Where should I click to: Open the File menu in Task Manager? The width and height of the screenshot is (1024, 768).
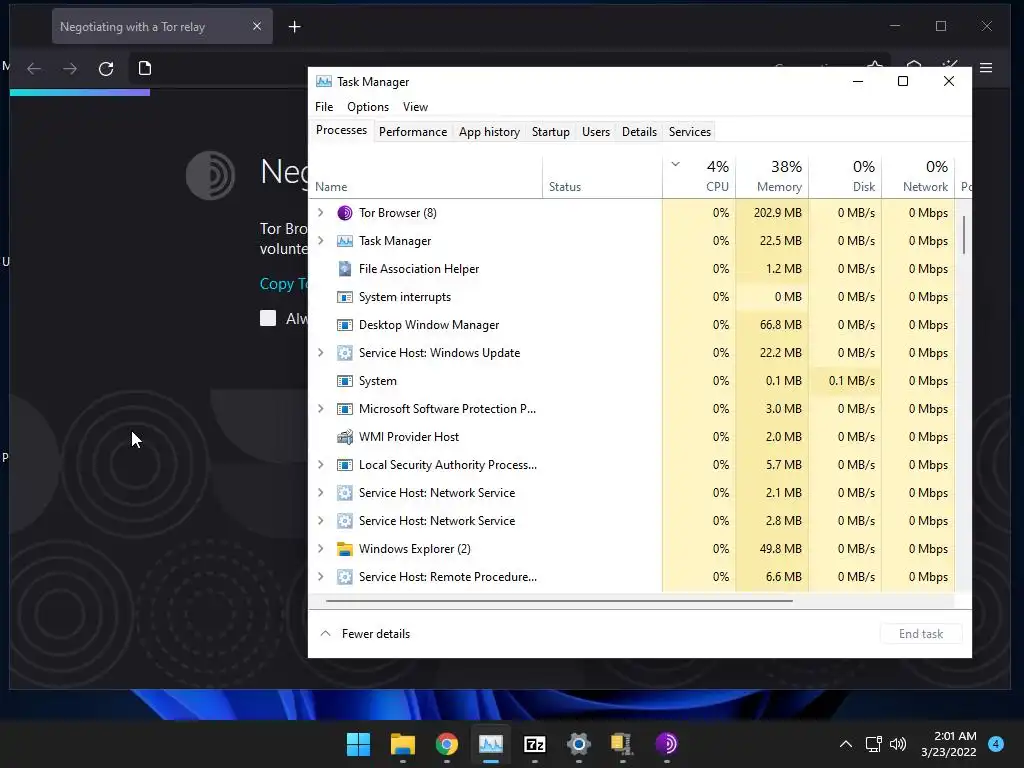pos(324,107)
